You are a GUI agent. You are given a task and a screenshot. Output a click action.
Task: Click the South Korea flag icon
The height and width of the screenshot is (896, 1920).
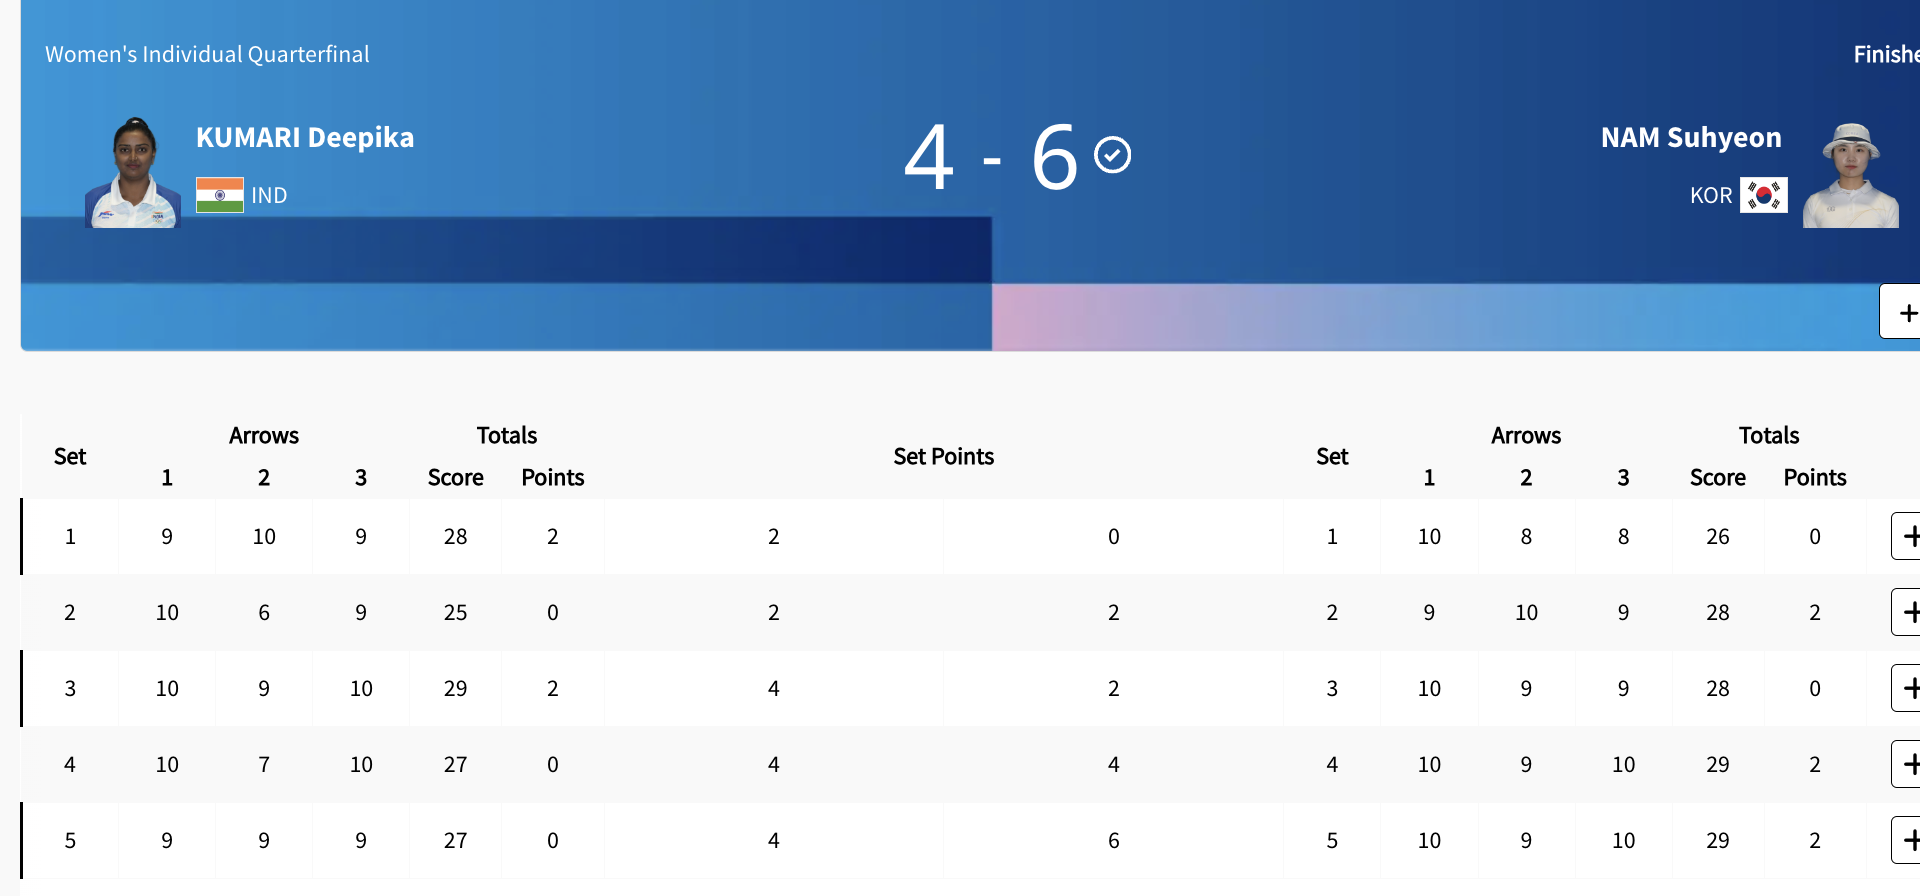pyautogui.click(x=1764, y=195)
